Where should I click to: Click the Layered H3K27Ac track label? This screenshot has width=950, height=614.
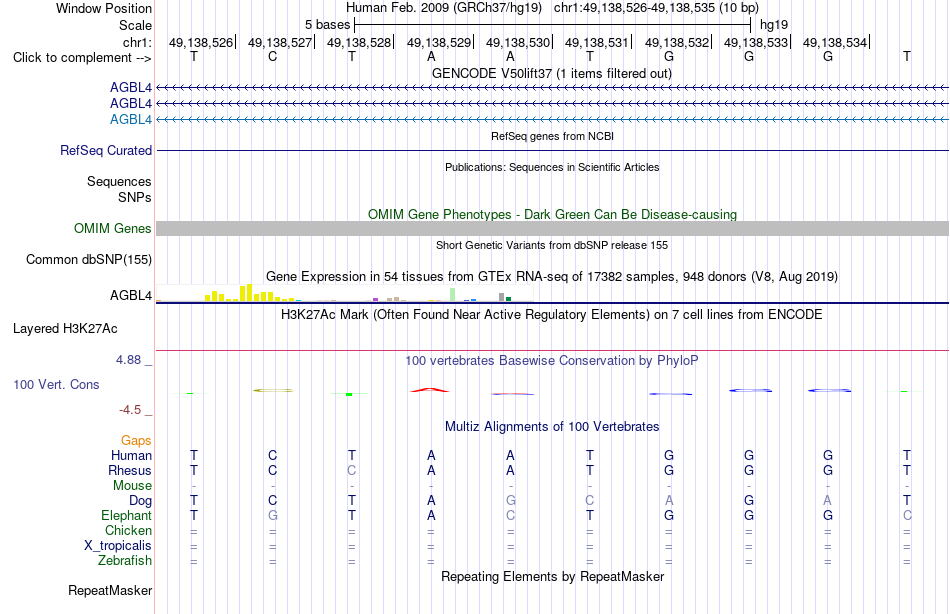coord(65,329)
